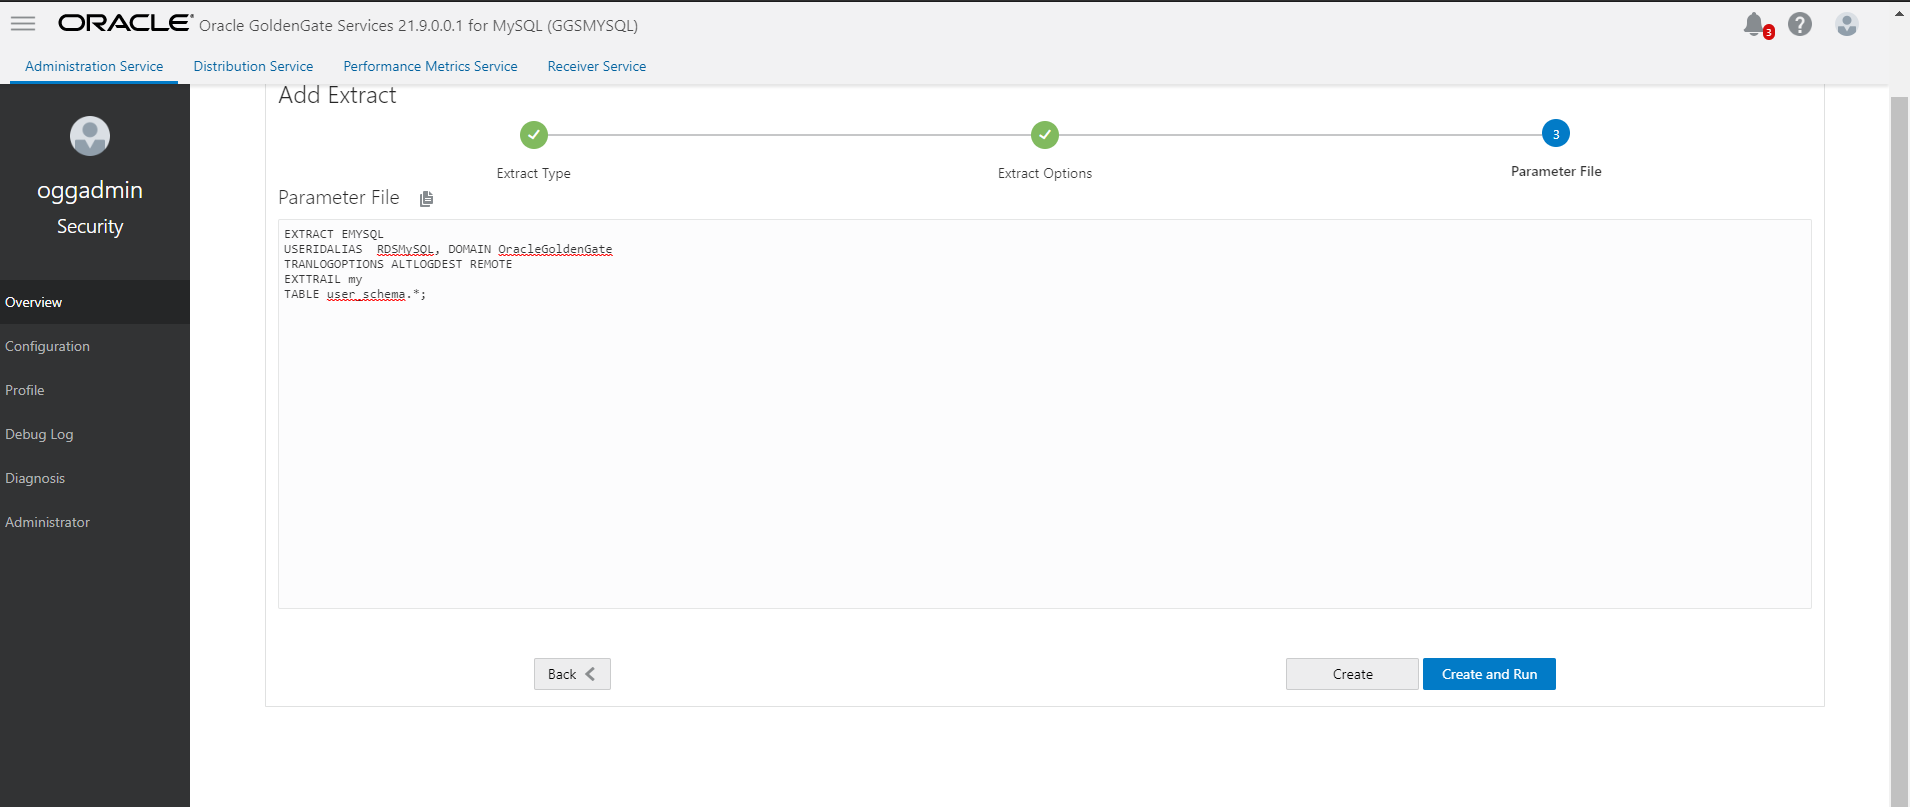Switch to the Administration Service tab
The height and width of the screenshot is (807, 1910).
coord(94,66)
